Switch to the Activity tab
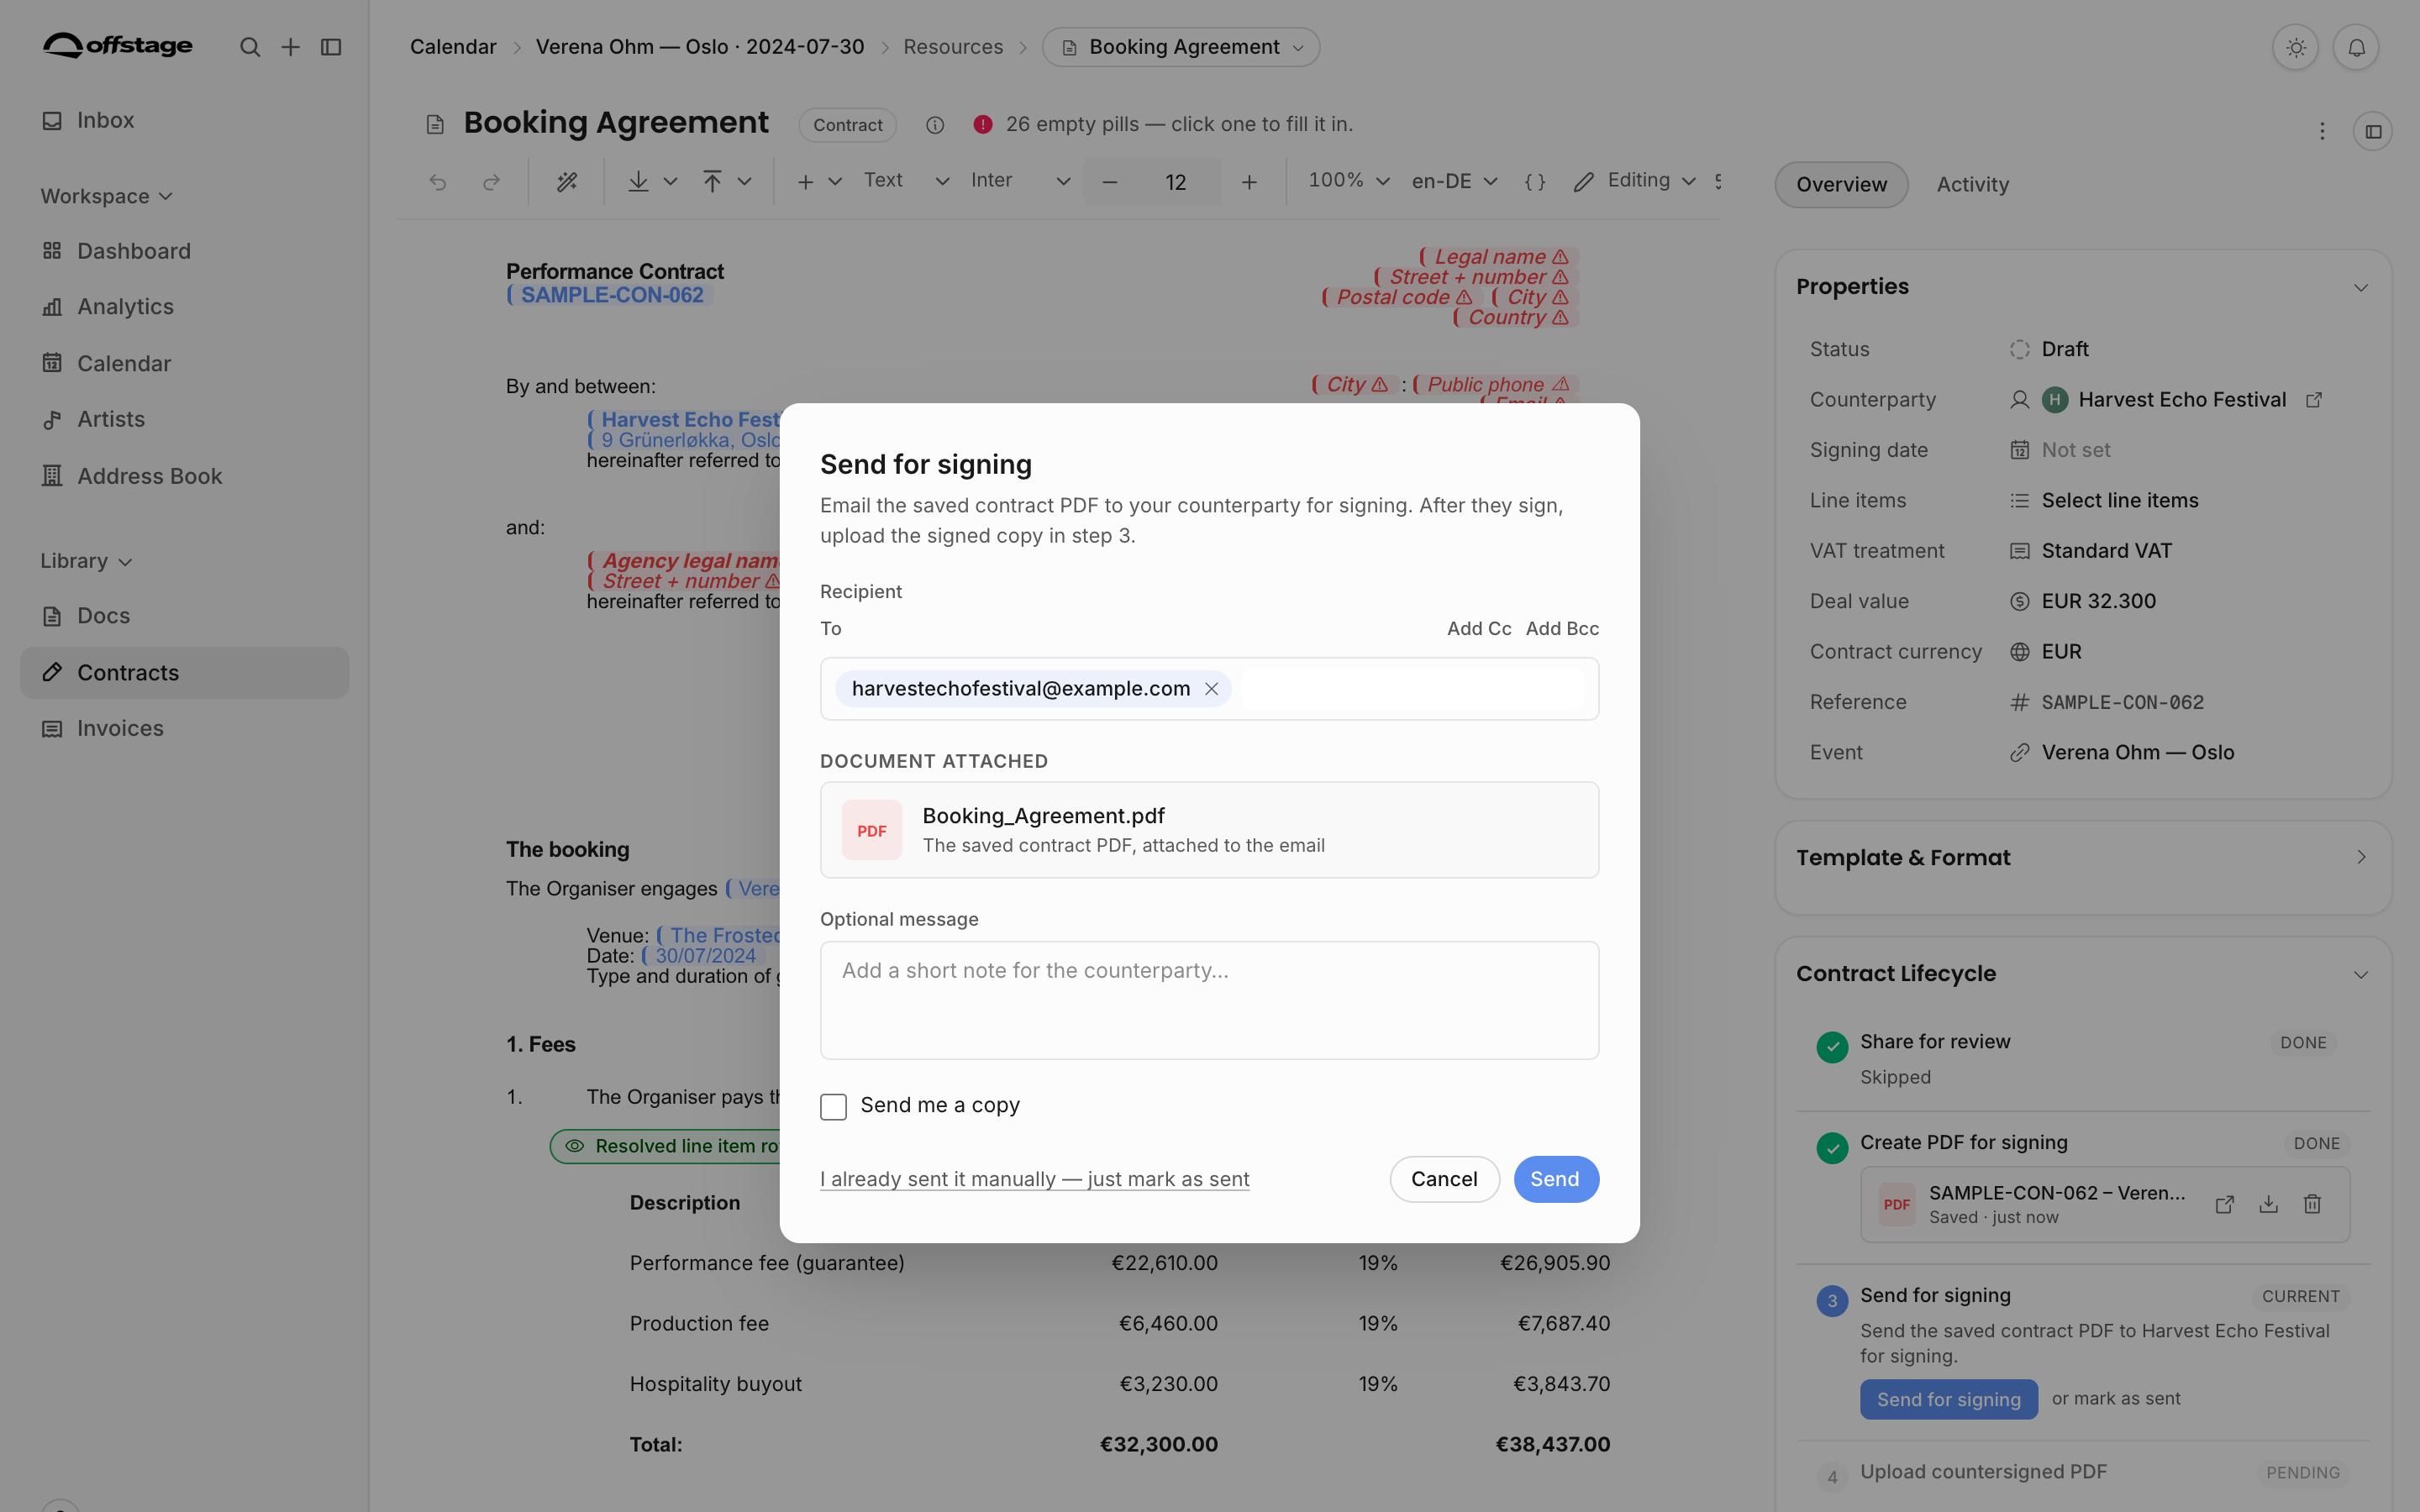This screenshot has width=2420, height=1512. pyautogui.click(x=1972, y=184)
